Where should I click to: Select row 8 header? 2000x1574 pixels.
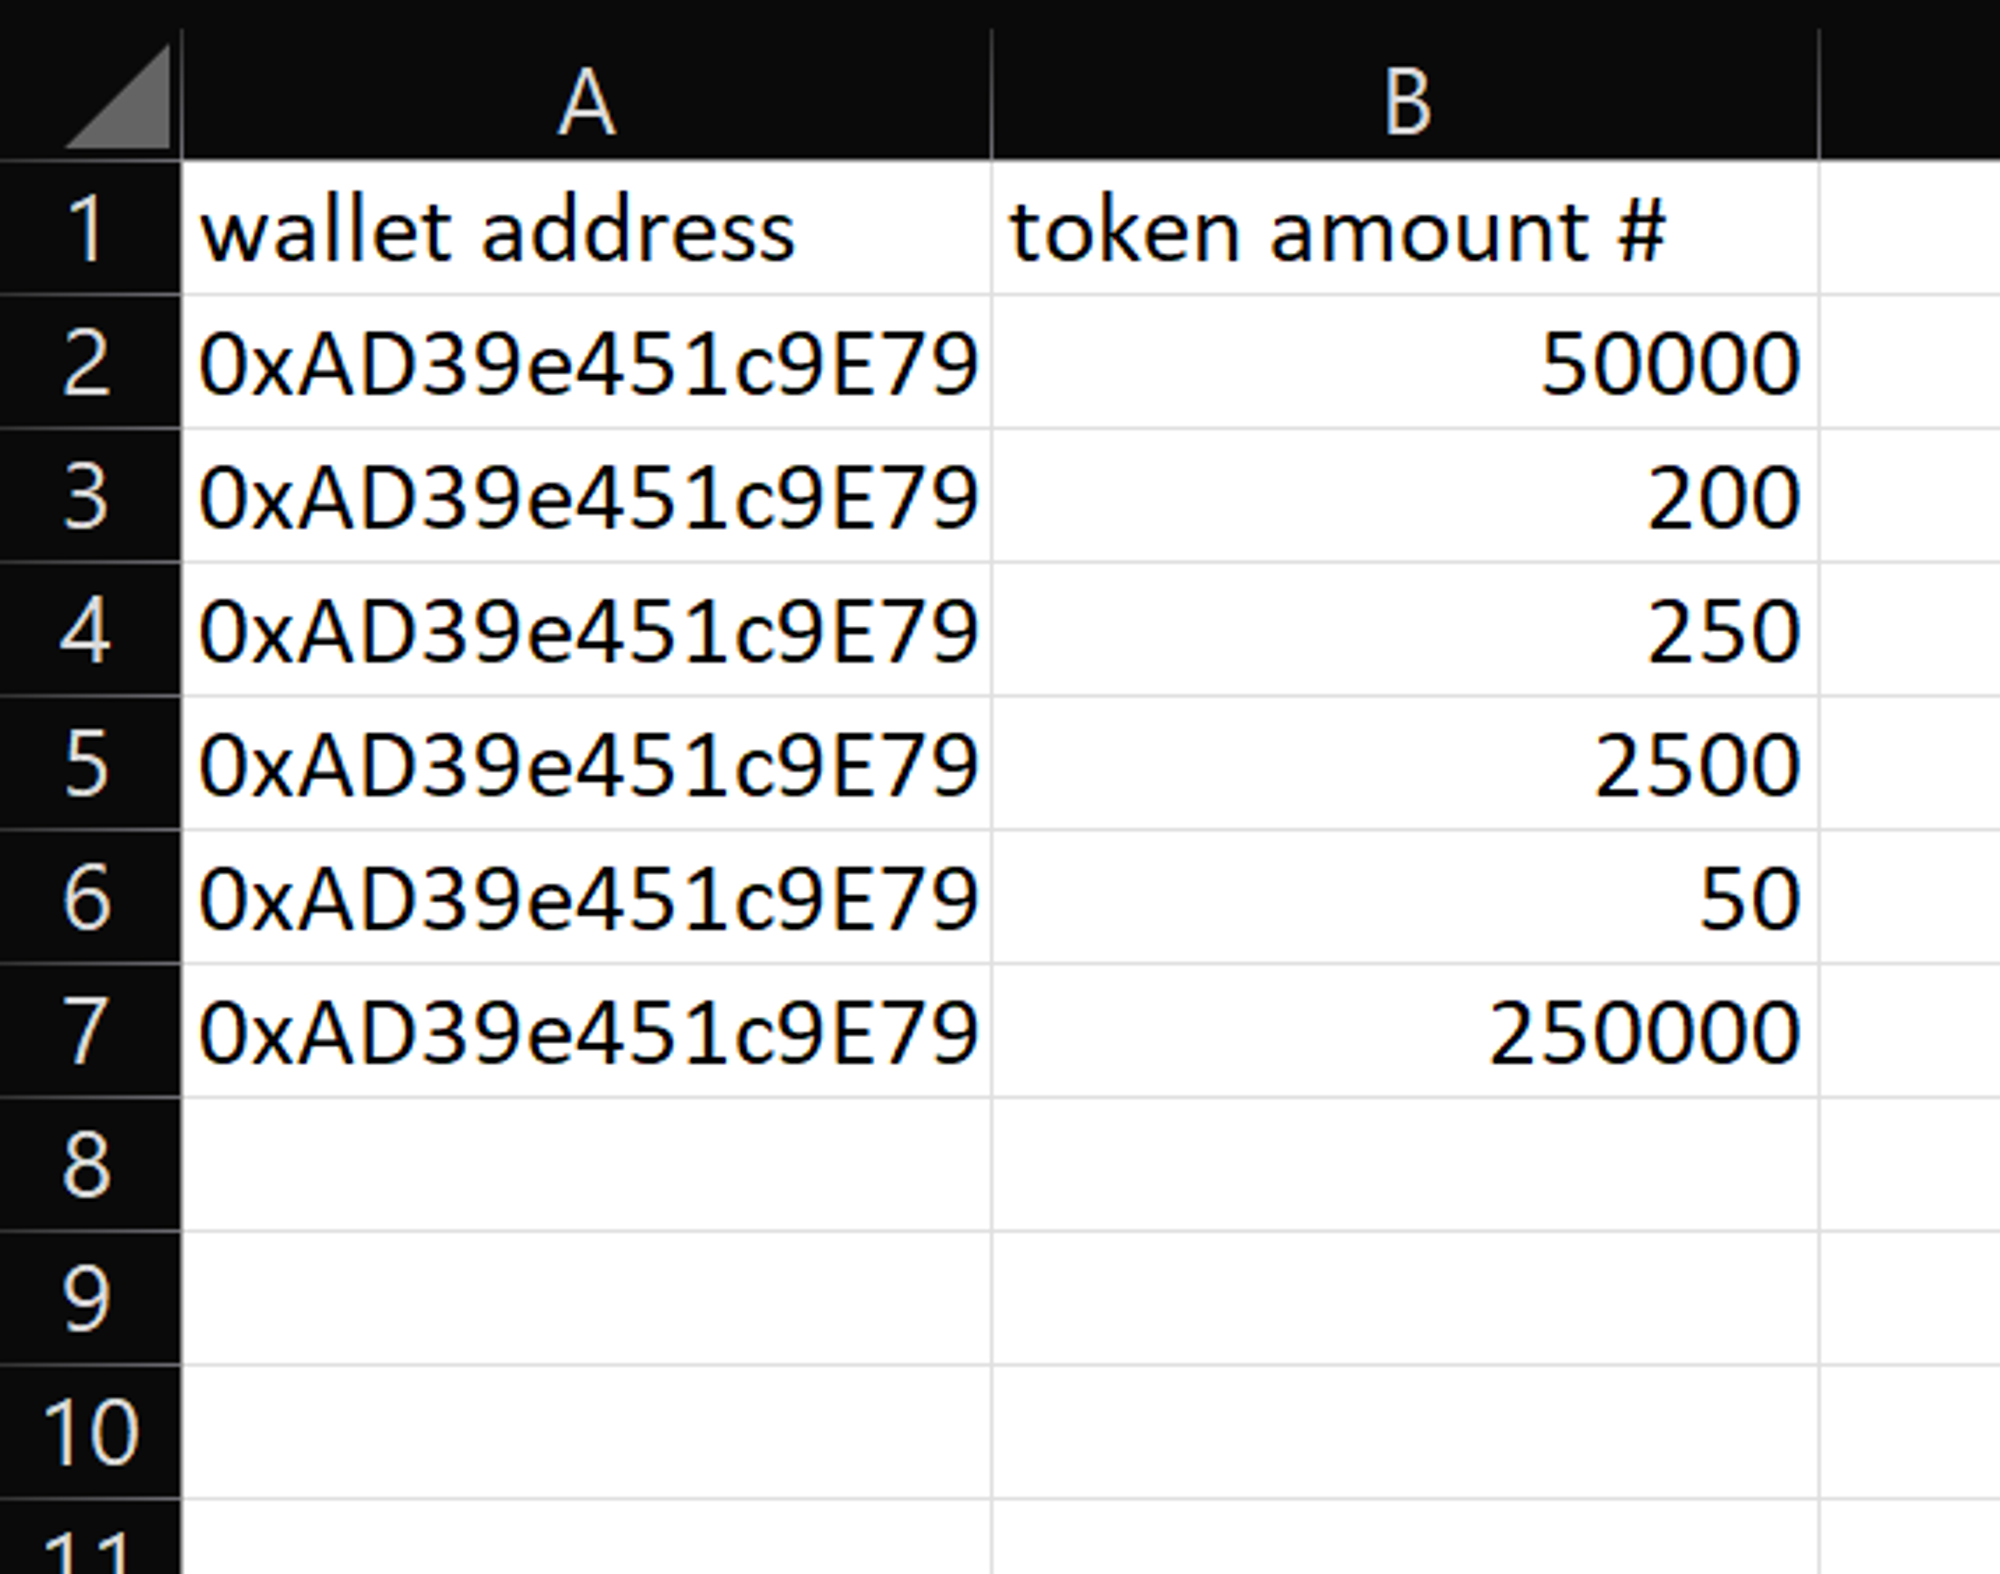[88, 1165]
